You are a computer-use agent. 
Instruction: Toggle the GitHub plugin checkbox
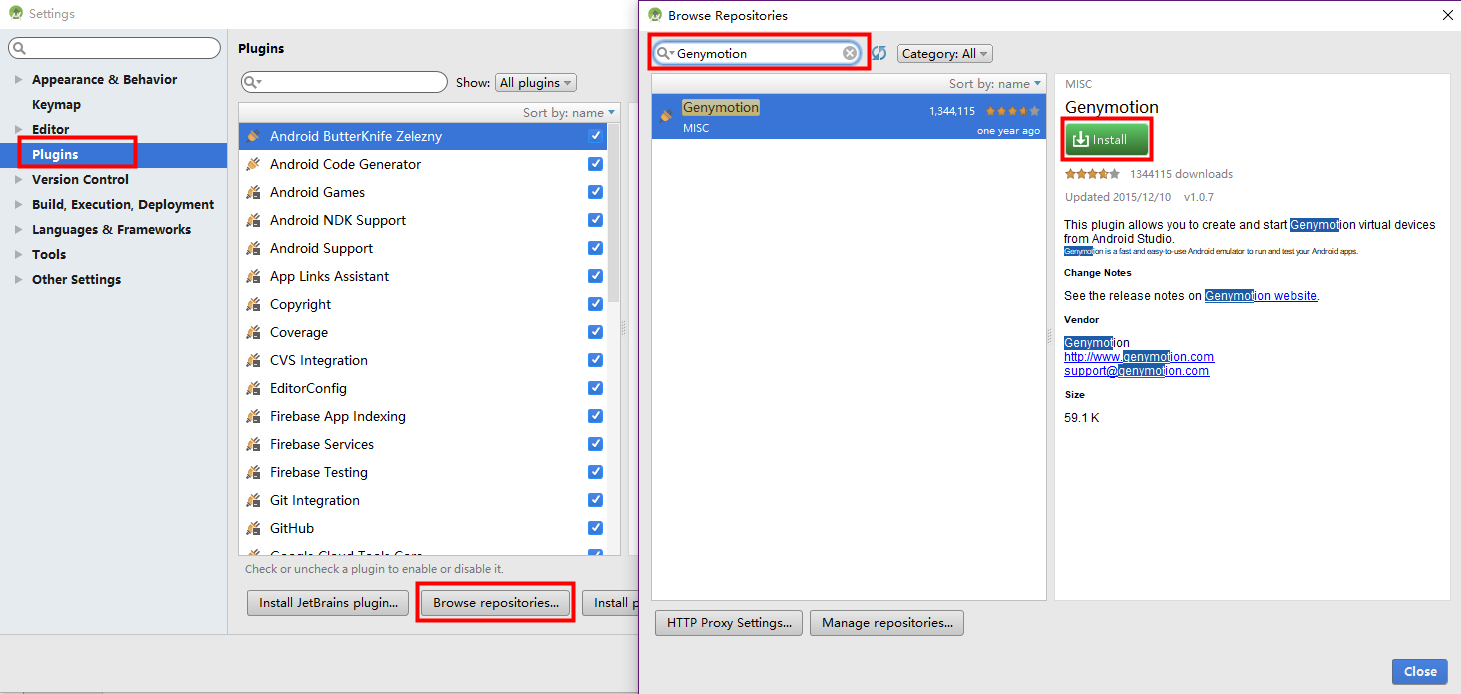coord(595,528)
